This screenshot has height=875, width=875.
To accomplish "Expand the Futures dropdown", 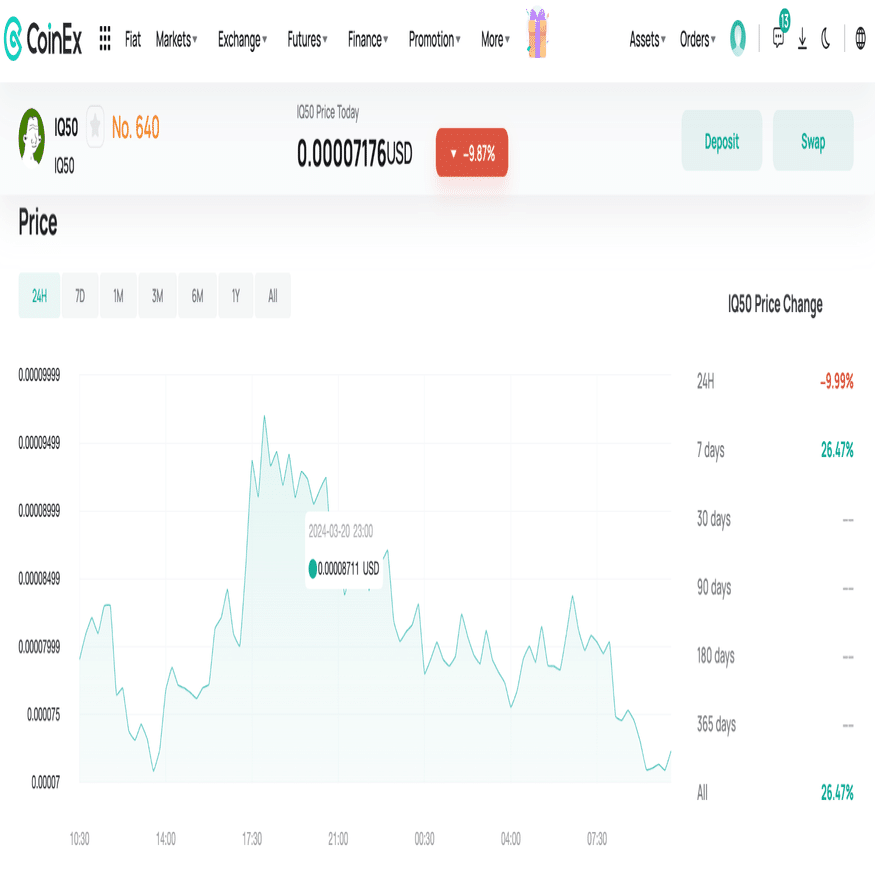I will click(x=305, y=40).
